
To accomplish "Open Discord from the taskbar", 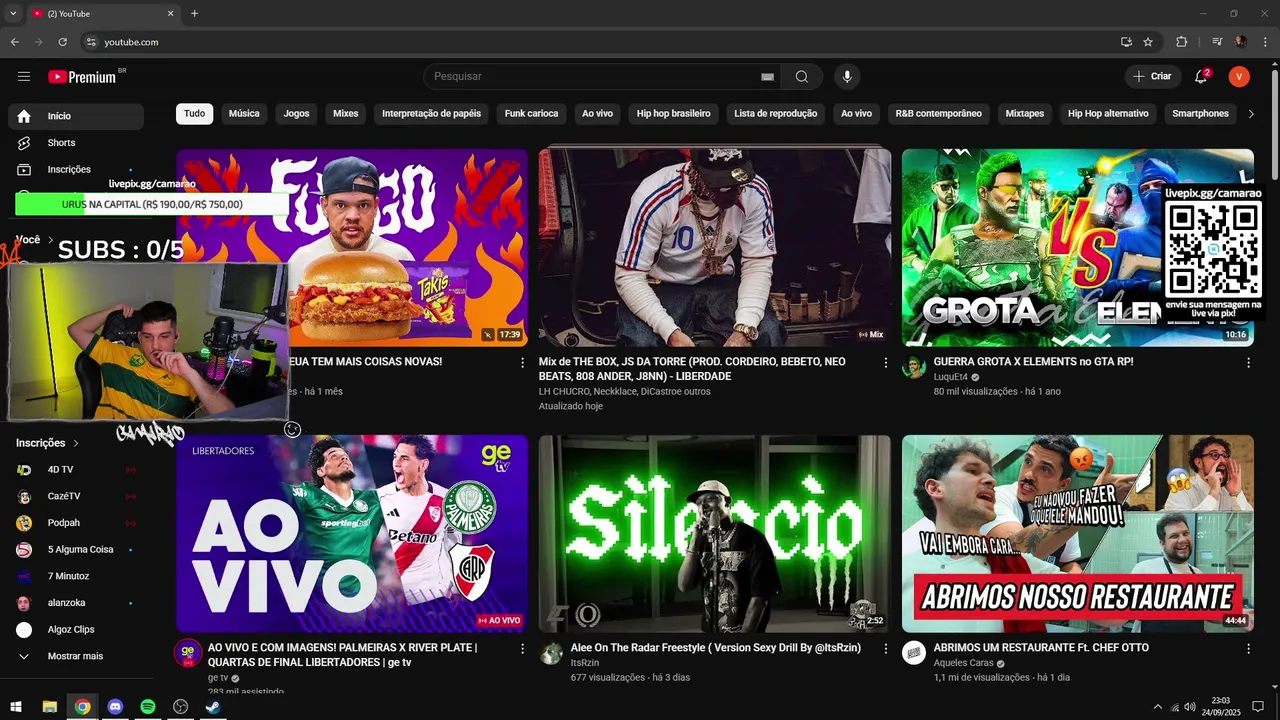I will [115, 707].
